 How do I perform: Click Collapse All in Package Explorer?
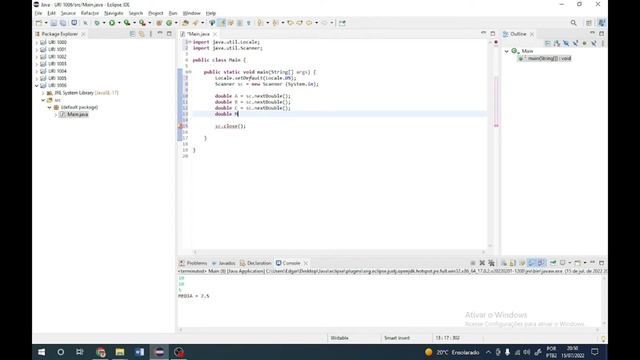(x=132, y=34)
